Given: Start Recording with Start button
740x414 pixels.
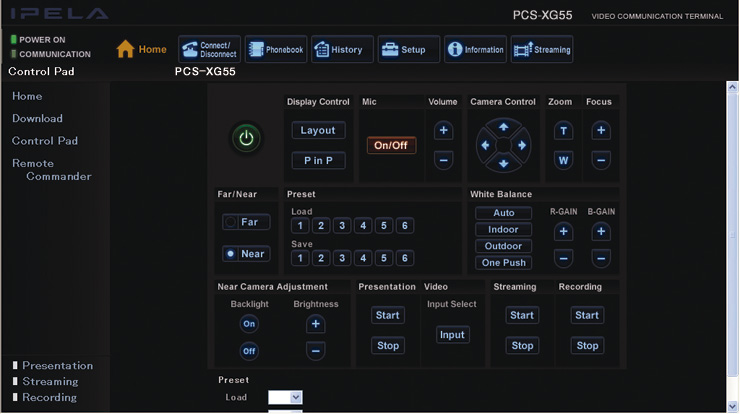Looking at the screenshot, I should point(587,315).
